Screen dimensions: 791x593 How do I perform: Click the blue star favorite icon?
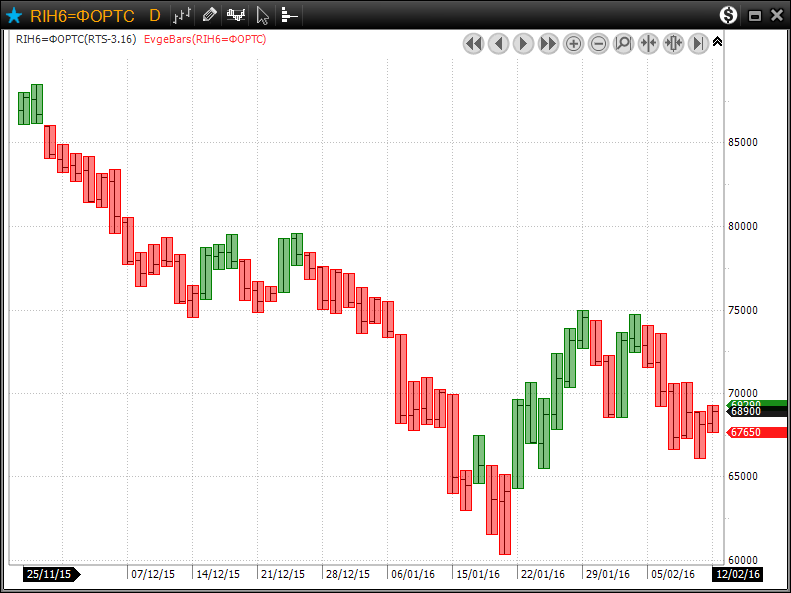[x=14, y=15]
